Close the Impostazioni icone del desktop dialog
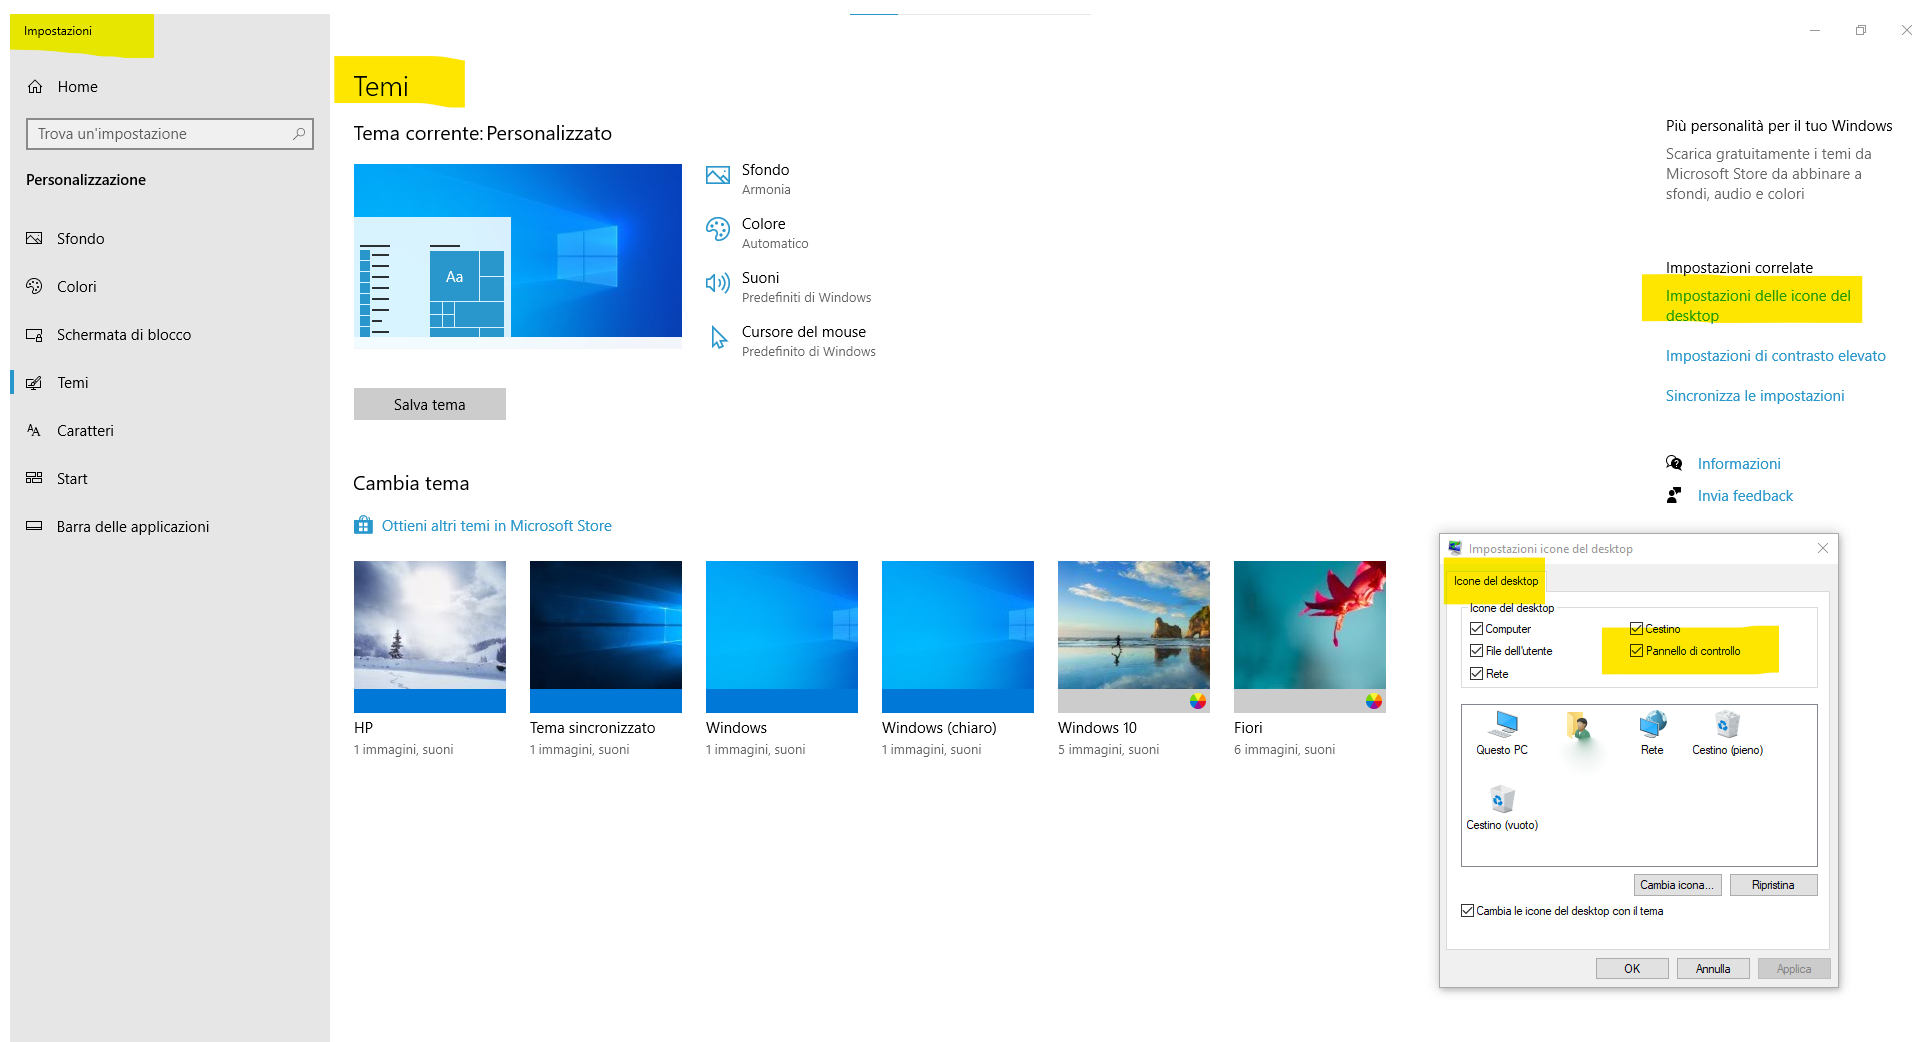This screenshot has width=1929, height=1042. tap(1823, 548)
